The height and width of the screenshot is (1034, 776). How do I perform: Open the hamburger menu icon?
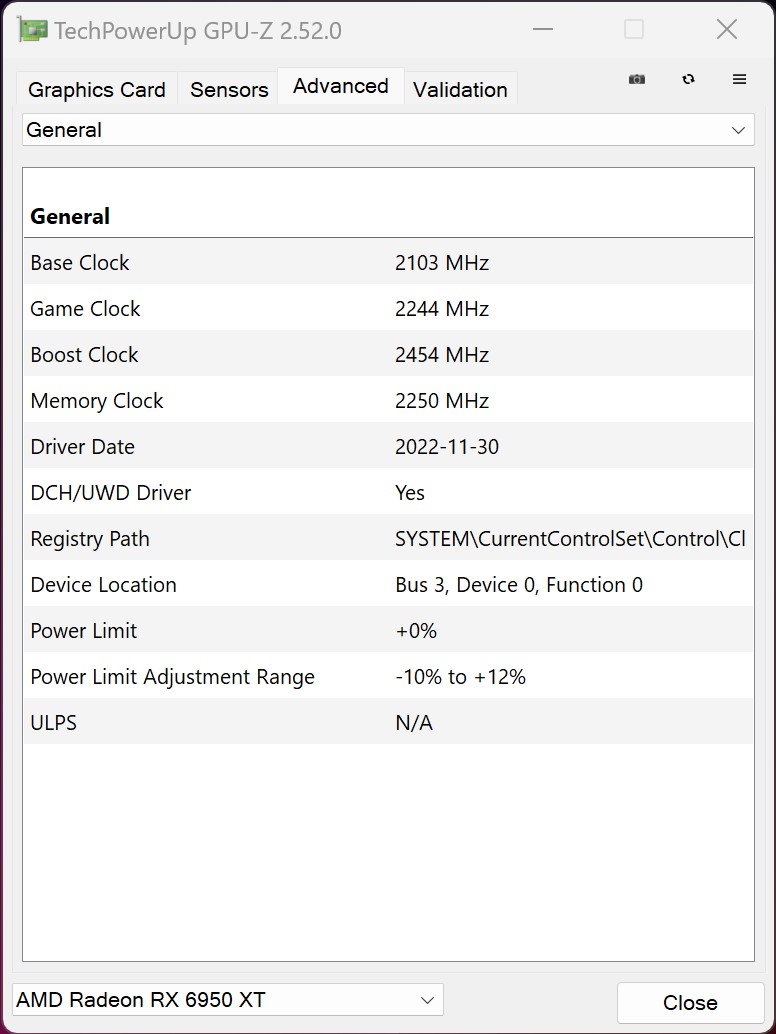pos(739,80)
